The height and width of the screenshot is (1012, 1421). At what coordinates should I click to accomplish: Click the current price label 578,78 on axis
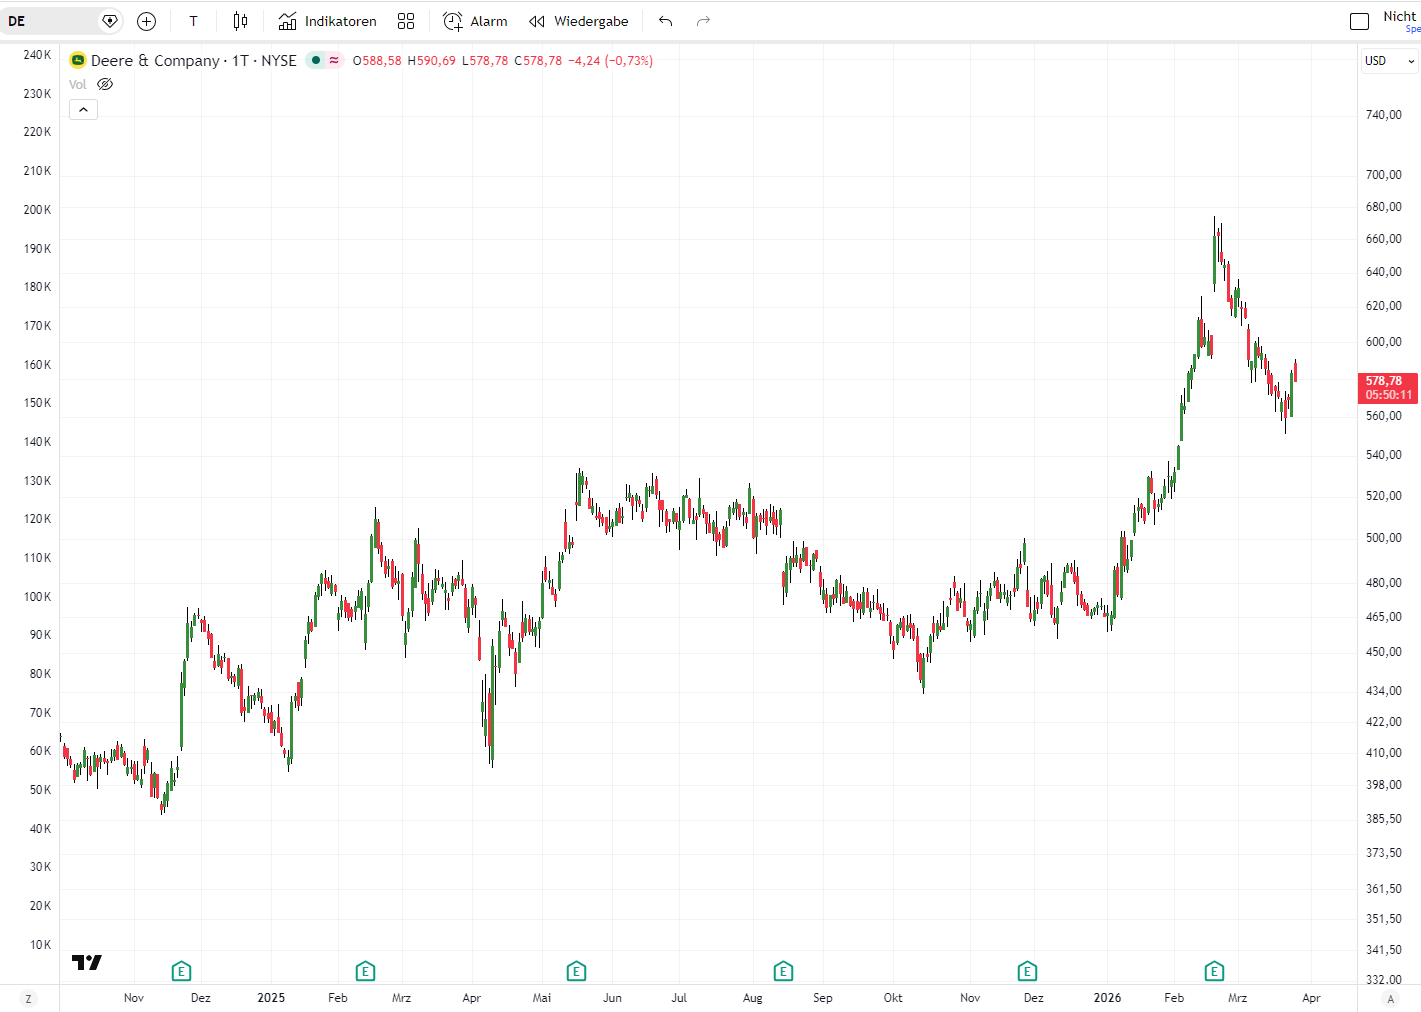click(1388, 387)
